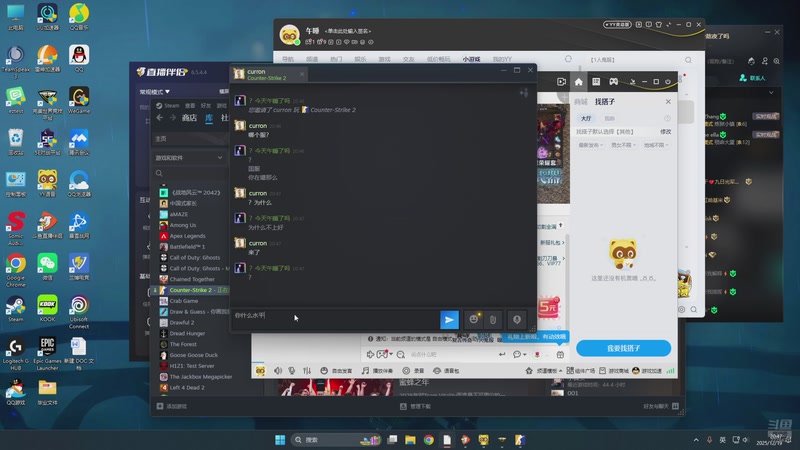Click the Steam library 库 tab
This screenshot has width=800, height=450.
coord(209,118)
